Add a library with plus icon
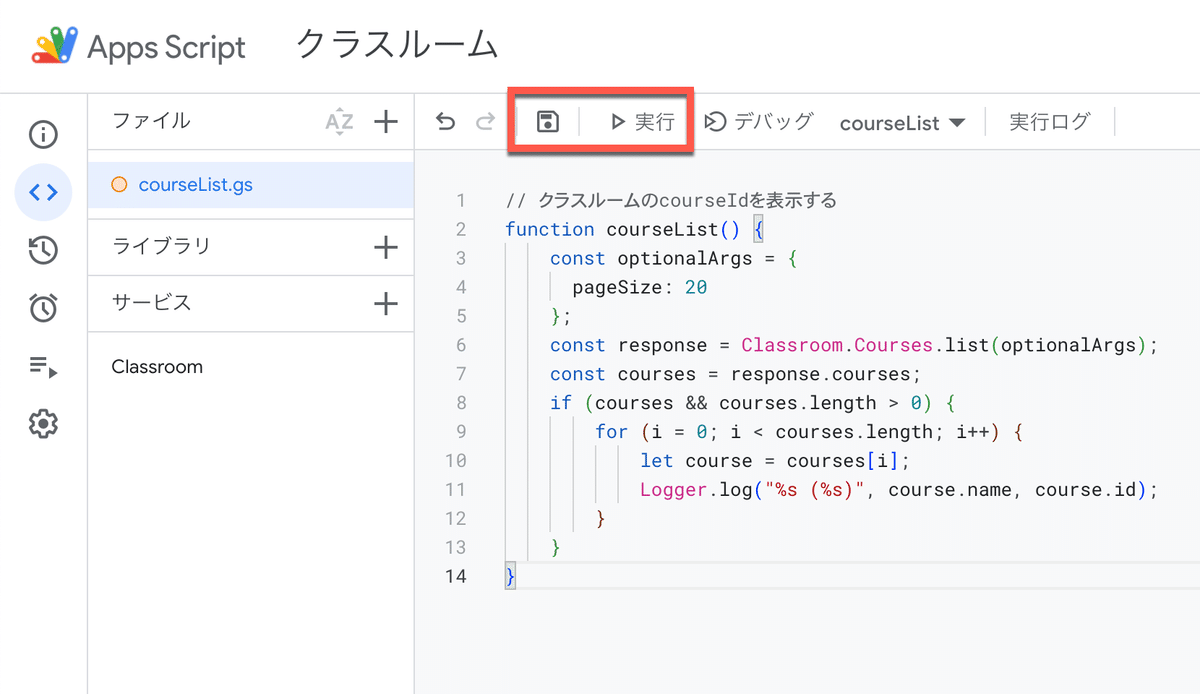 tap(385, 247)
